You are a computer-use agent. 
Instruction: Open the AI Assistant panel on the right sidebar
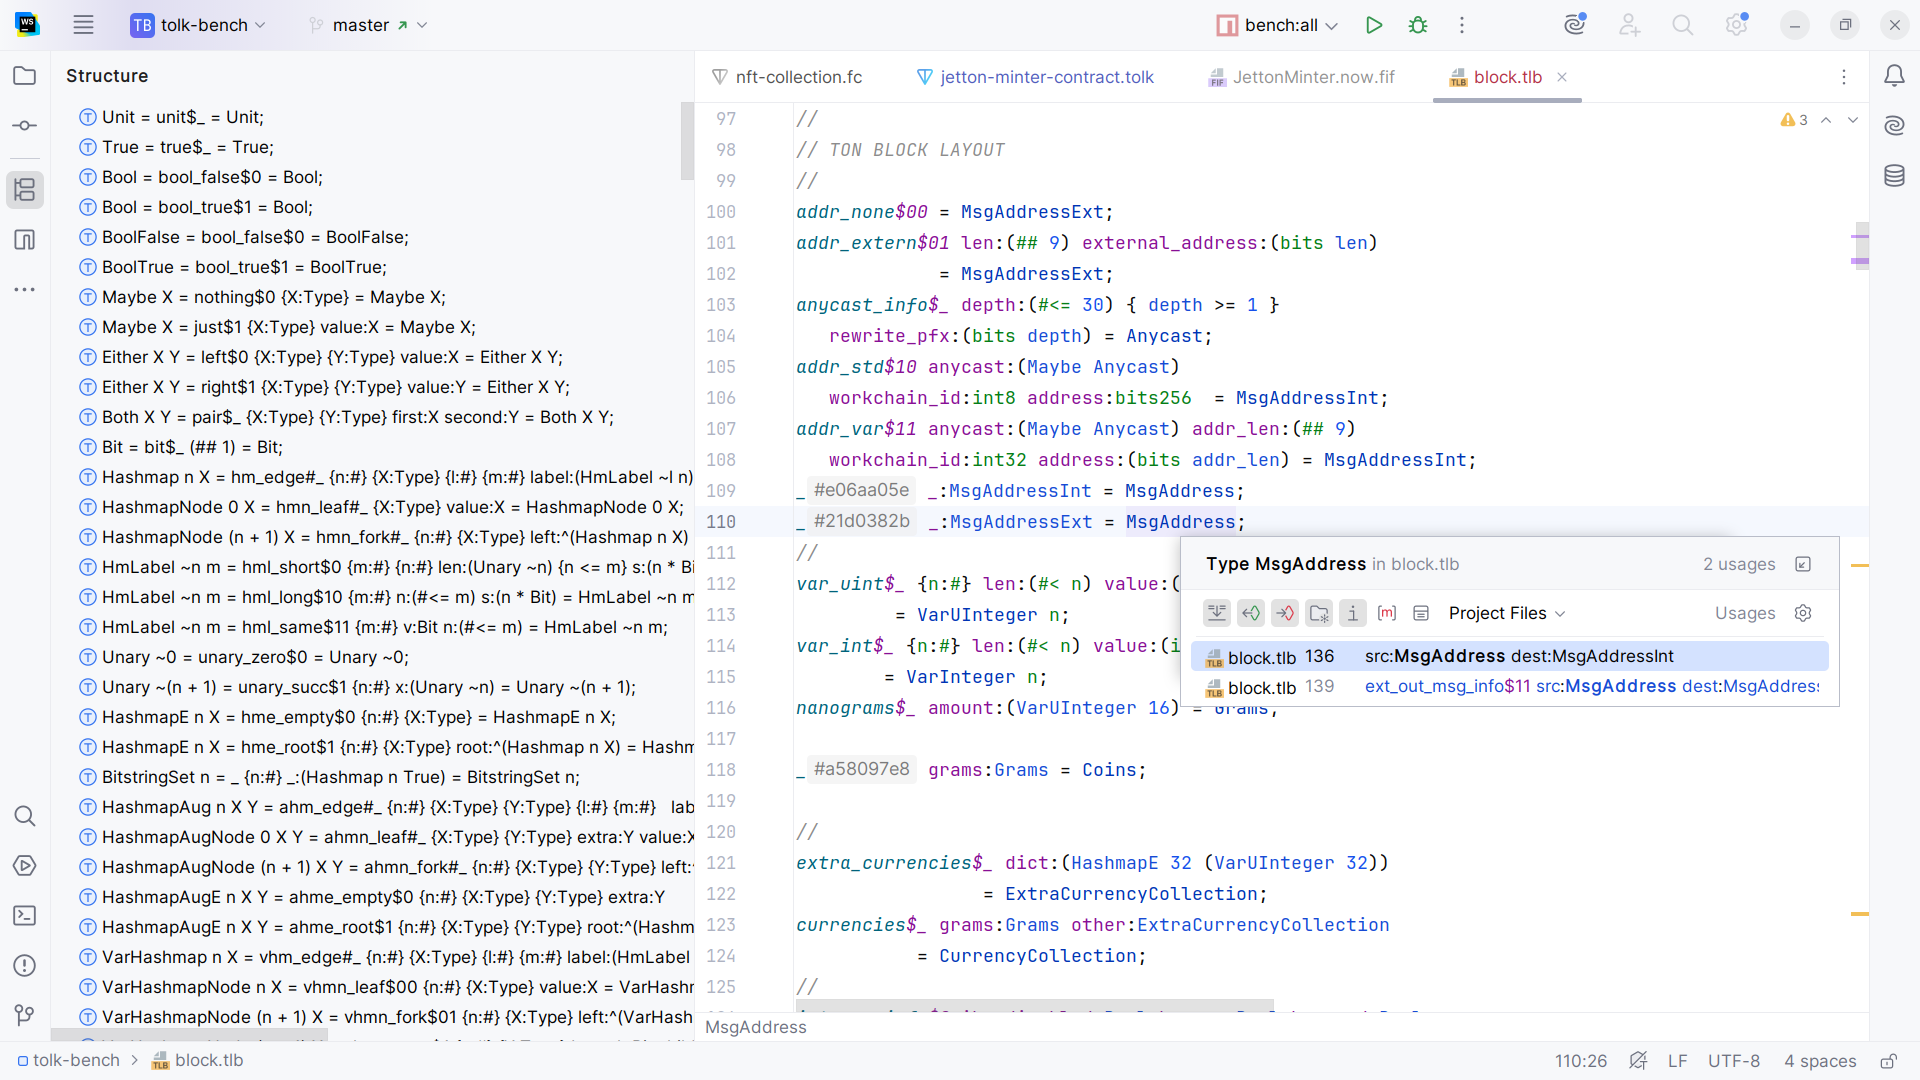pos(1894,126)
